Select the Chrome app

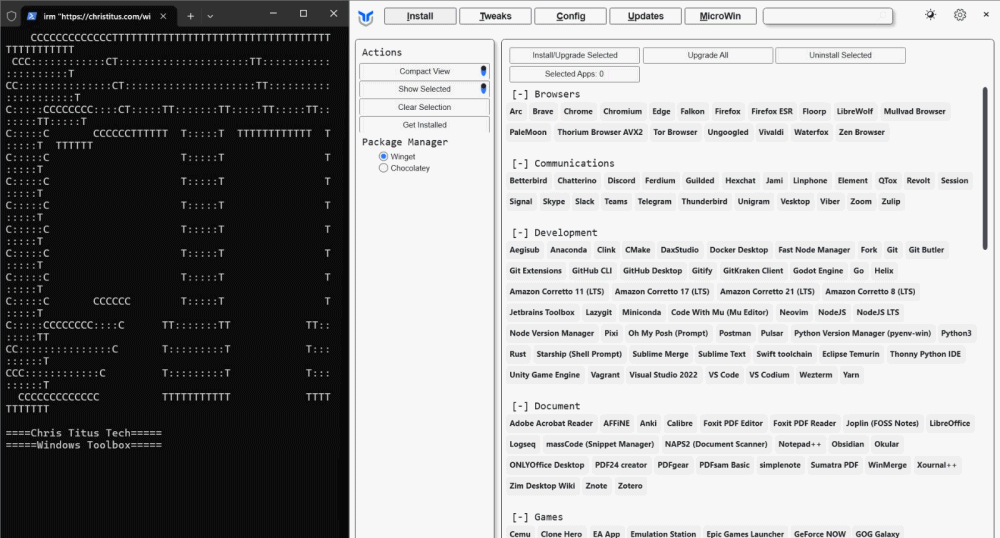[578, 112]
